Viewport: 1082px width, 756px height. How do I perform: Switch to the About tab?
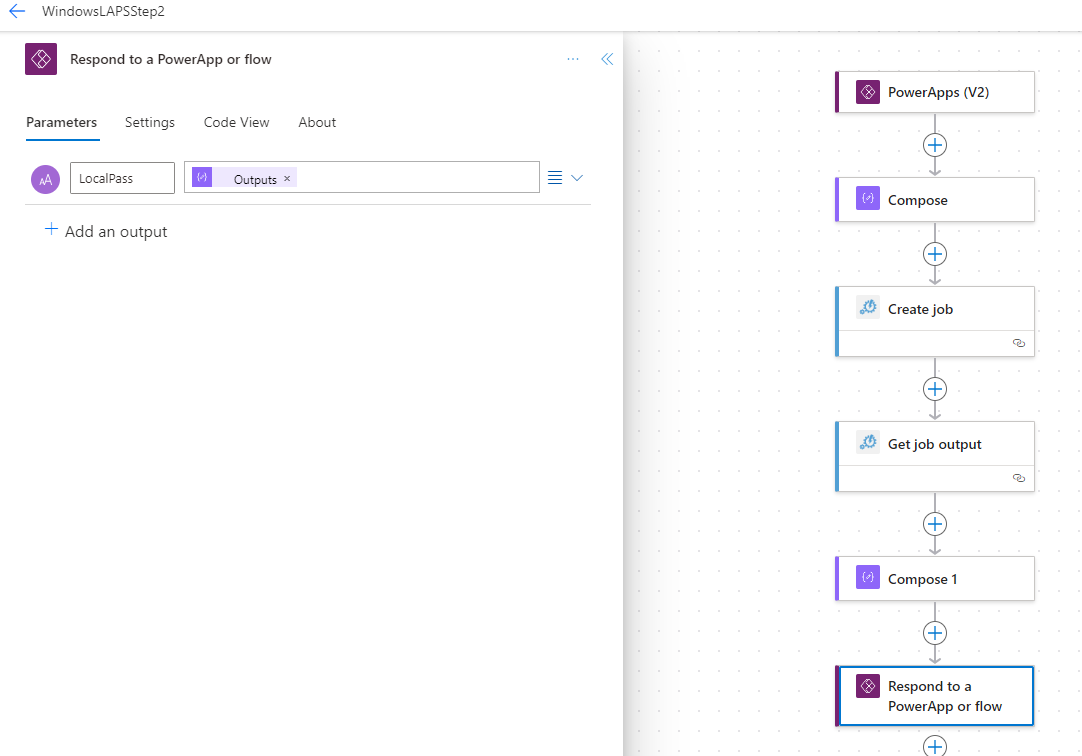[317, 122]
